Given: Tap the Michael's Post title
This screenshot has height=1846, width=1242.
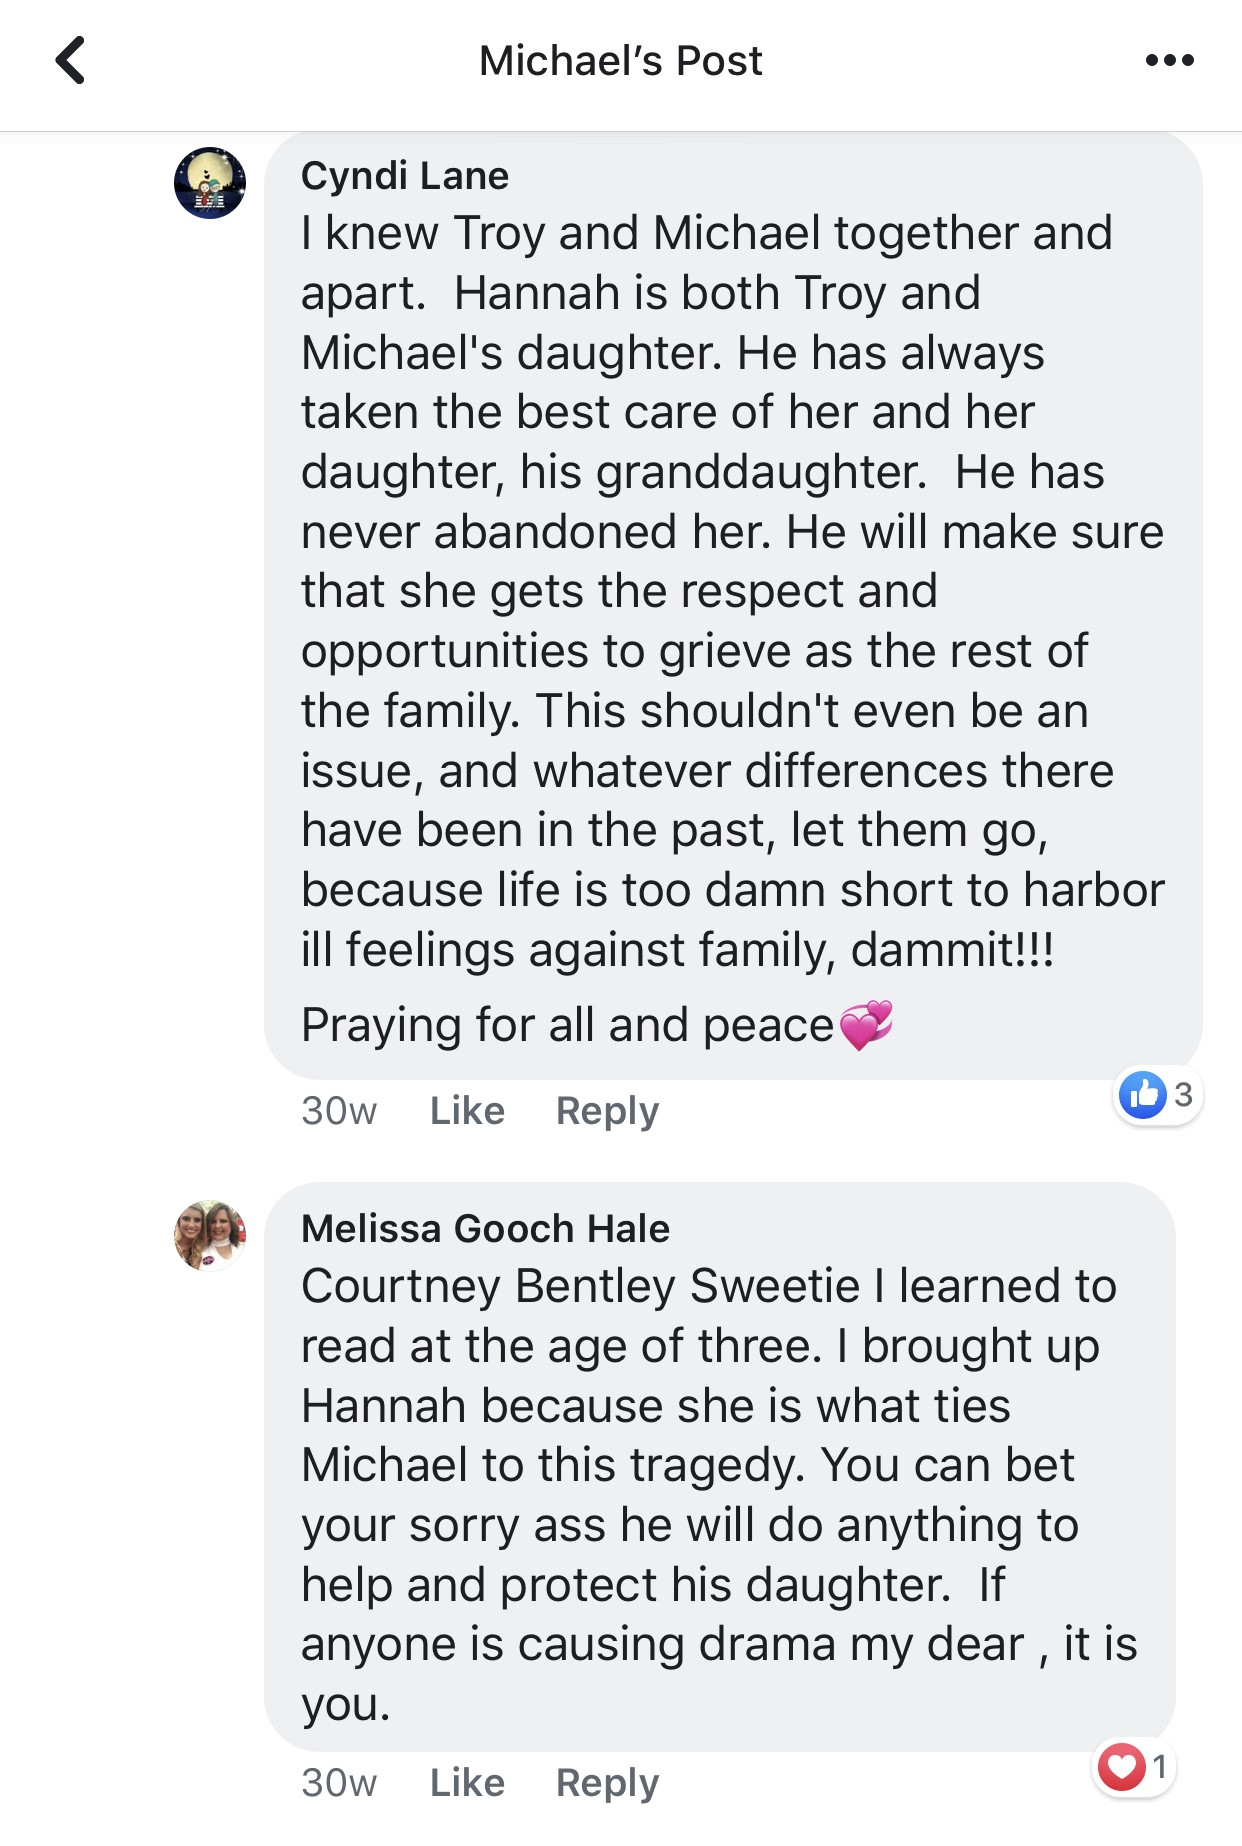Looking at the screenshot, I should (620, 61).
